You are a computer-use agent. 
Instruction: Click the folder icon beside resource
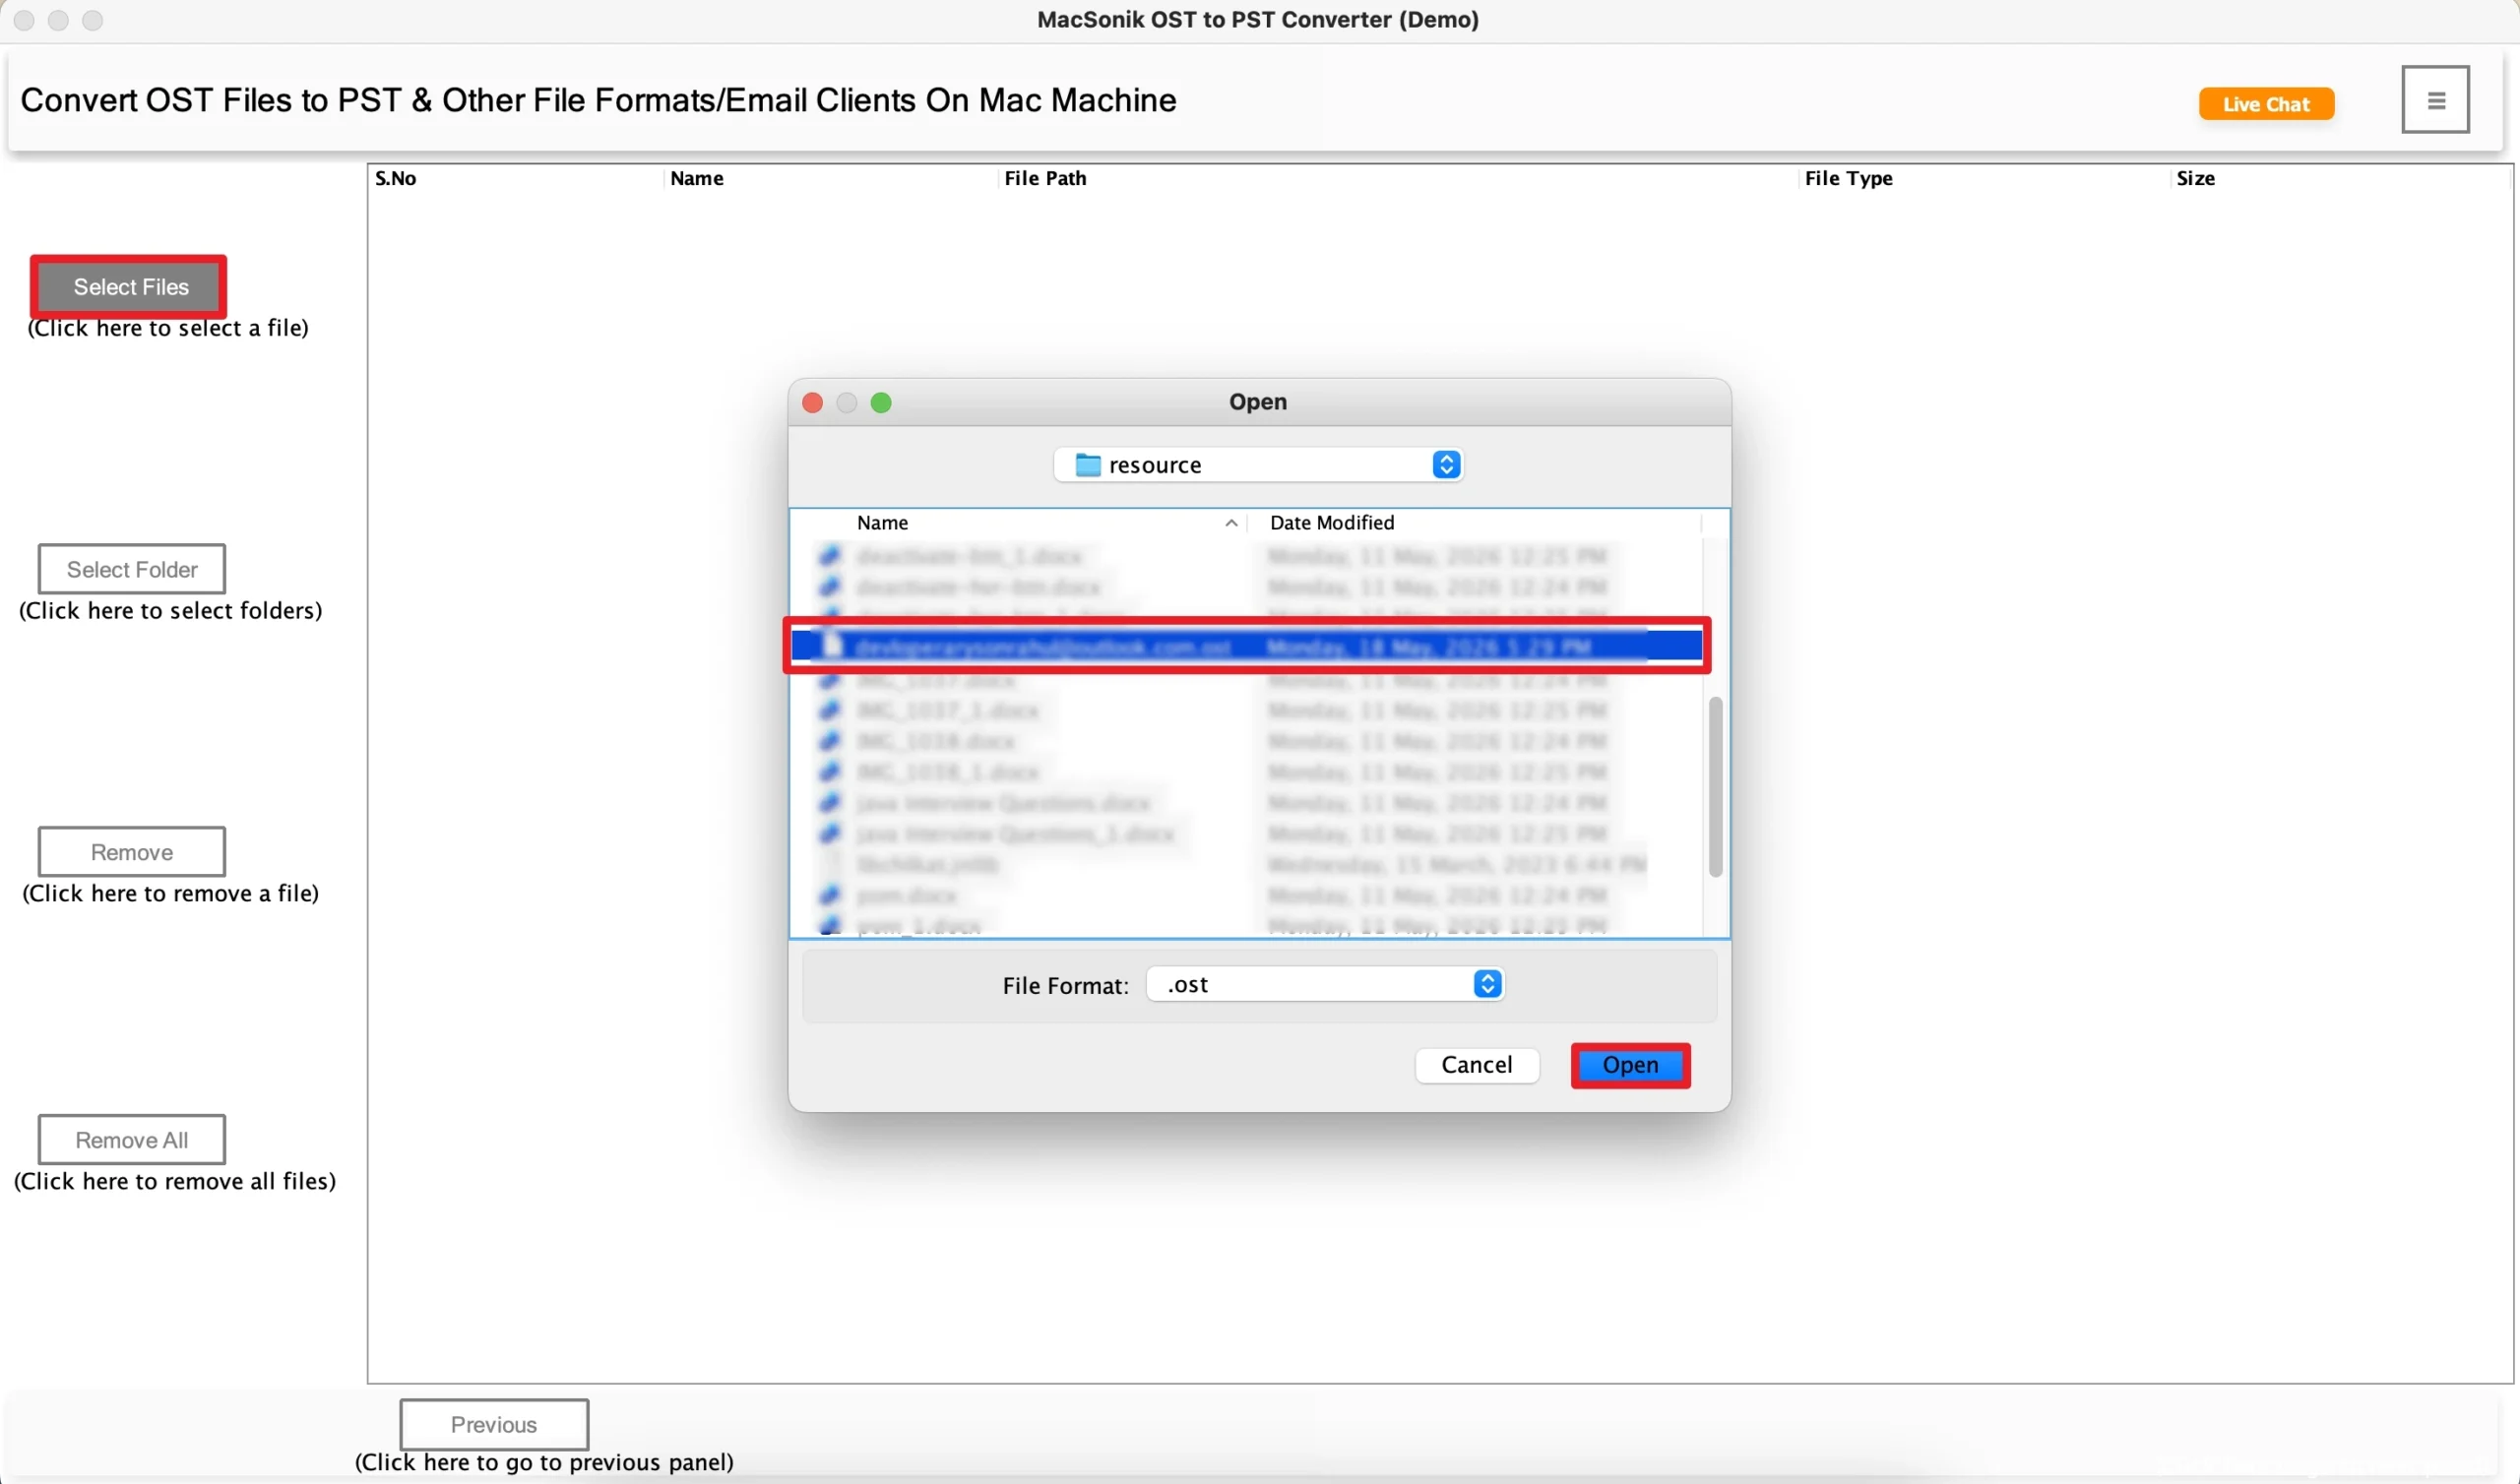tap(1087, 465)
